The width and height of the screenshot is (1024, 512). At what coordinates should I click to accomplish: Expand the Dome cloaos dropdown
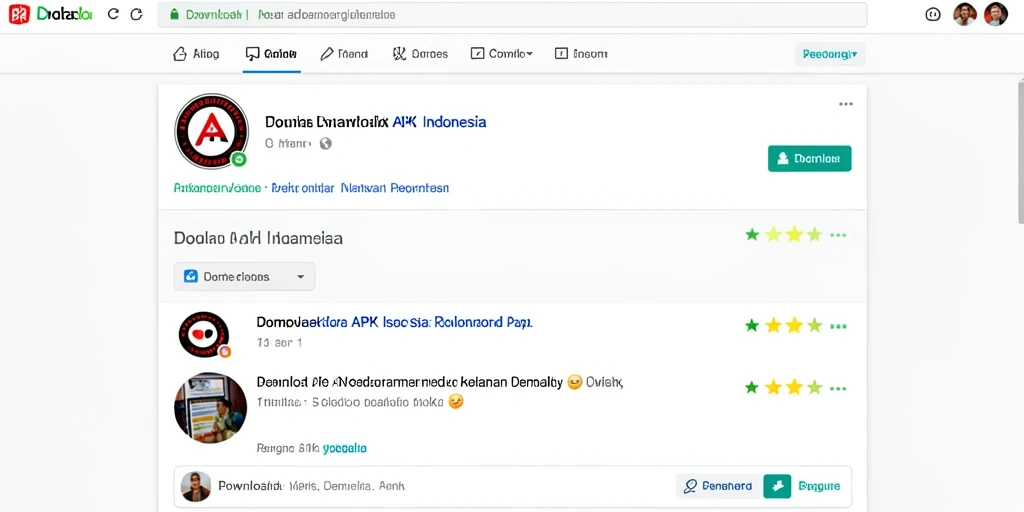[244, 276]
